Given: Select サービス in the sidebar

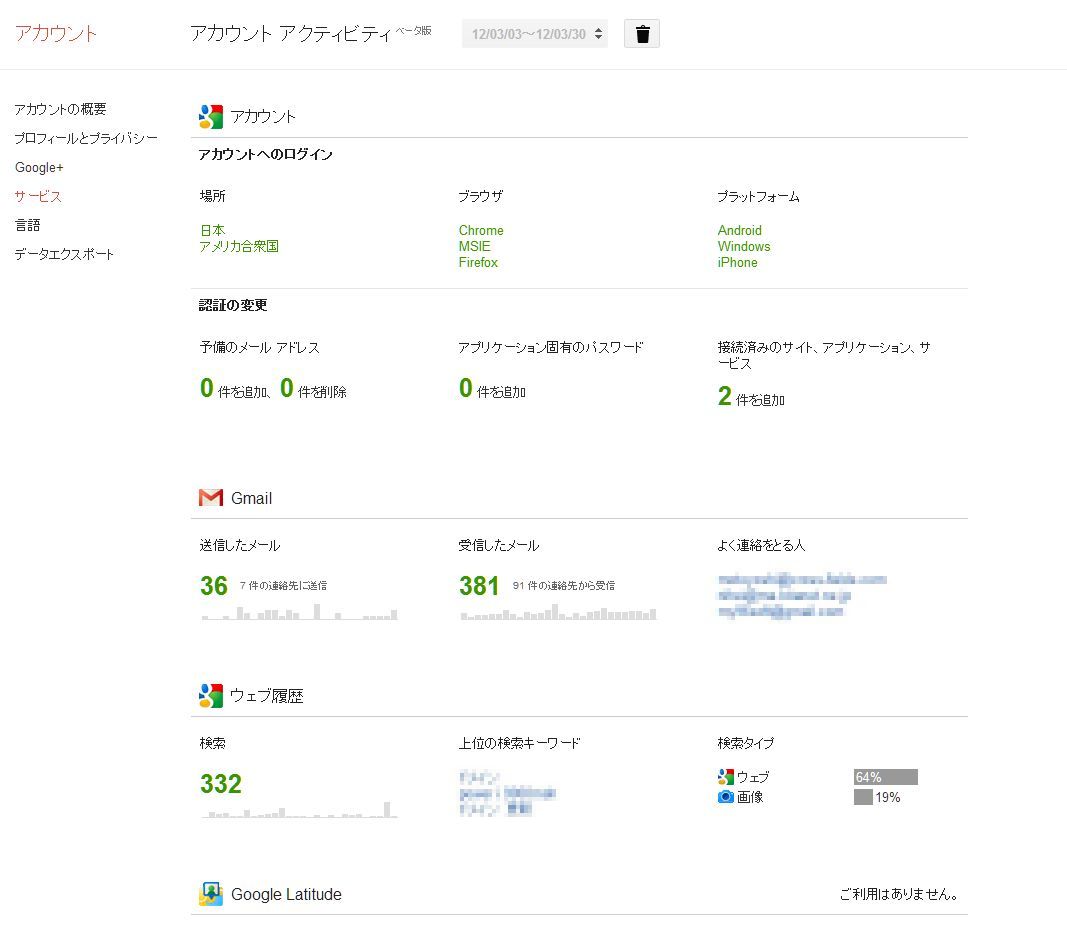Looking at the screenshot, I should tap(38, 196).
